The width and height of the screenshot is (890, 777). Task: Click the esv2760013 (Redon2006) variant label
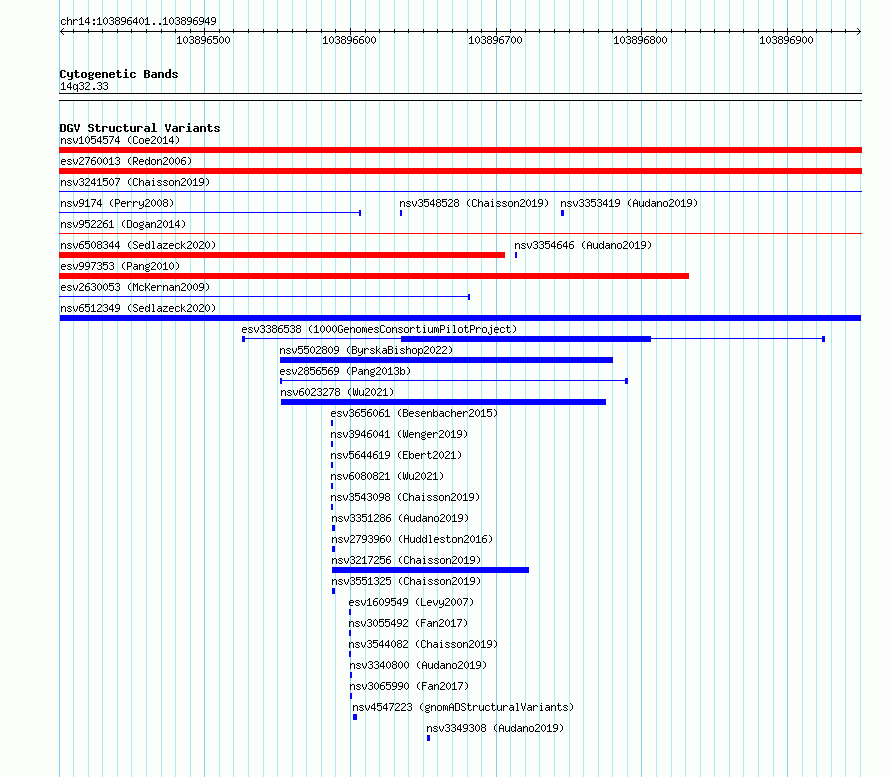tap(126, 161)
